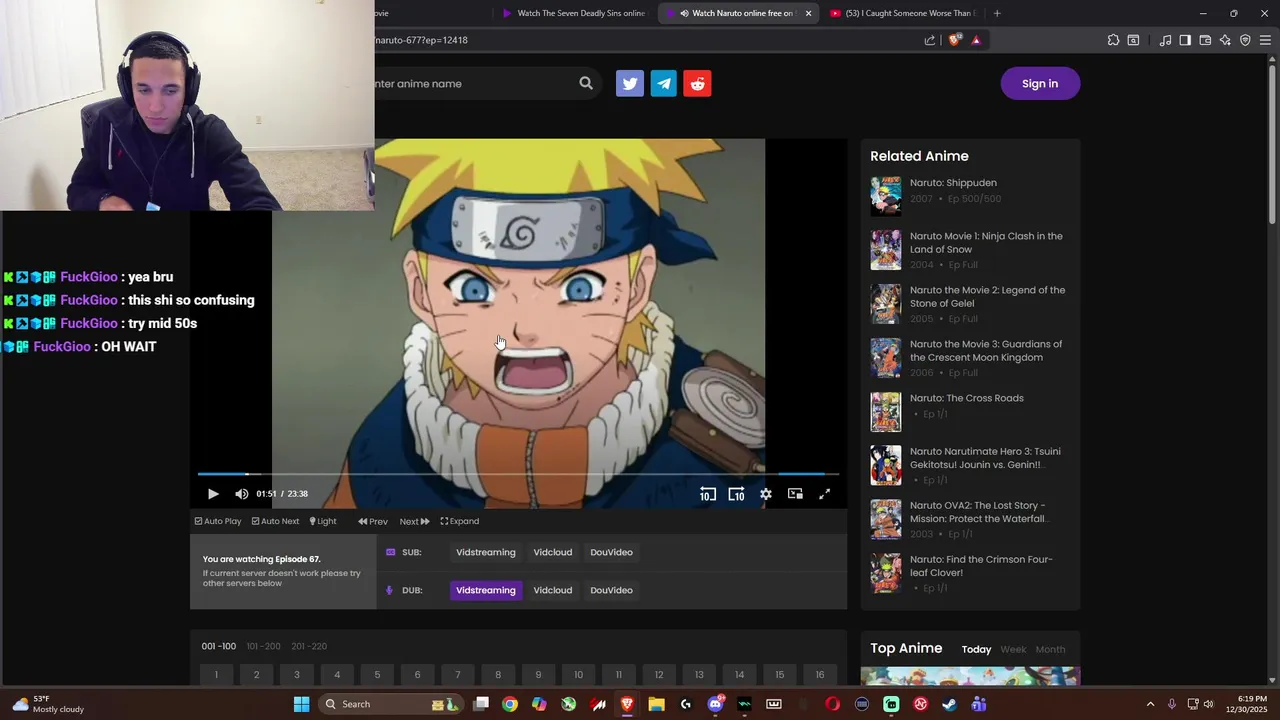Rewind the video 10 seconds
The width and height of the screenshot is (1280, 720).
(x=707, y=494)
